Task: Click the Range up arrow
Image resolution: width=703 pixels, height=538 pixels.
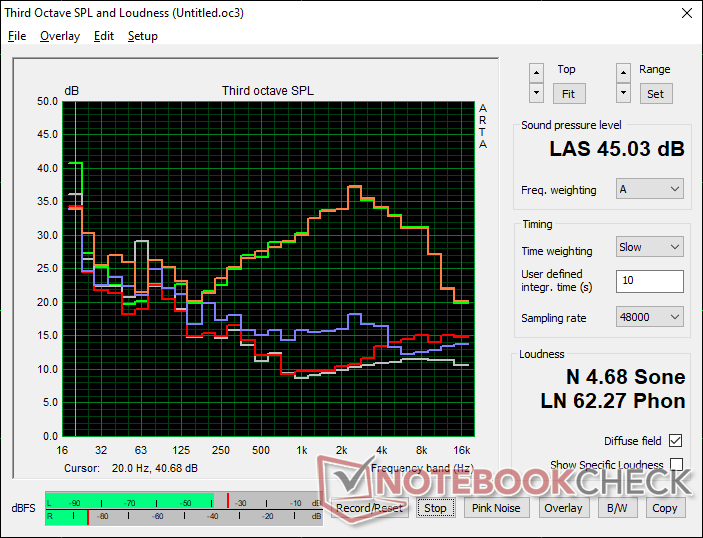Action: coord(623,73)
